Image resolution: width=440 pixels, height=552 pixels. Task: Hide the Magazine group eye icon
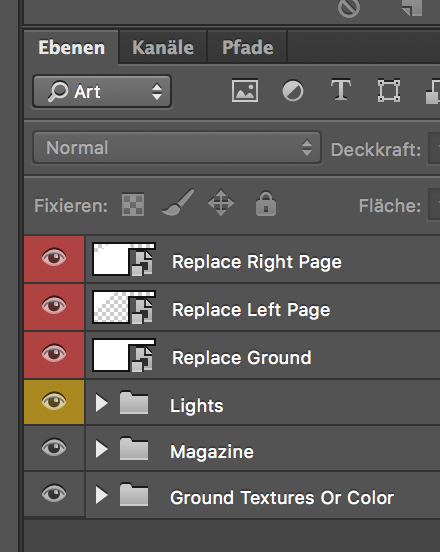coord(54,448)
